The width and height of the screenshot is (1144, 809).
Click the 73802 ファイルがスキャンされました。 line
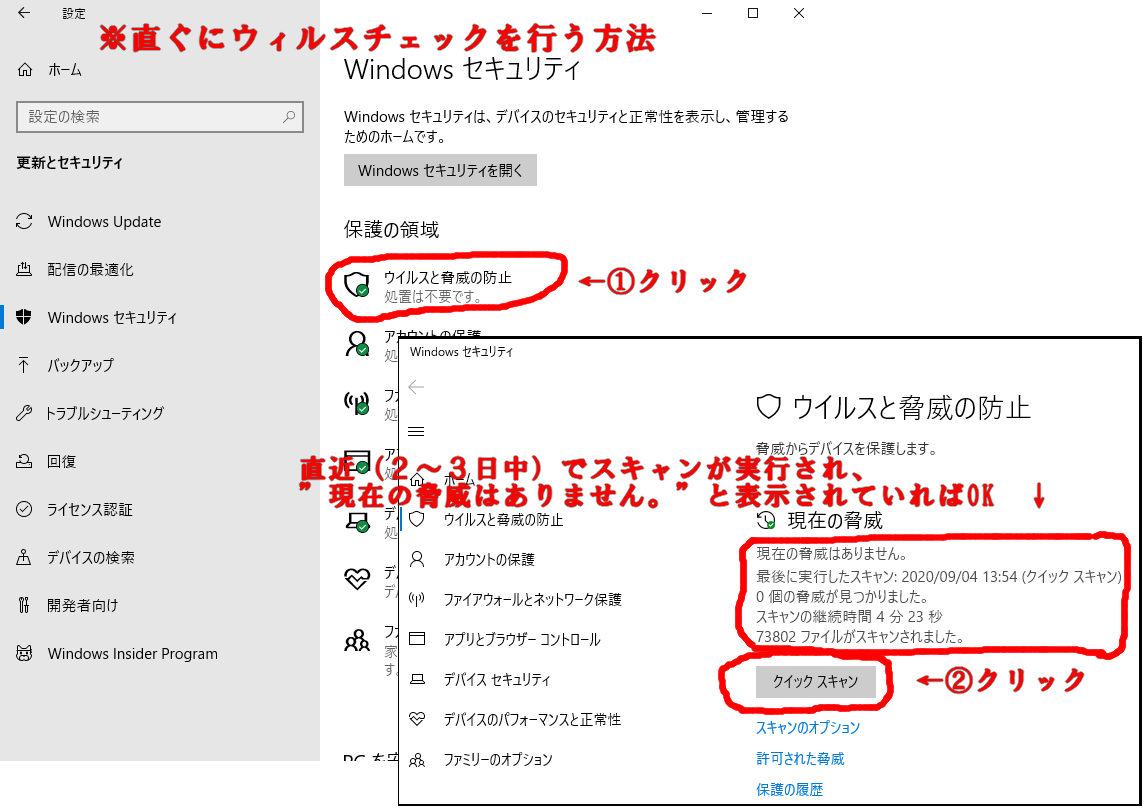click(859, 637)
